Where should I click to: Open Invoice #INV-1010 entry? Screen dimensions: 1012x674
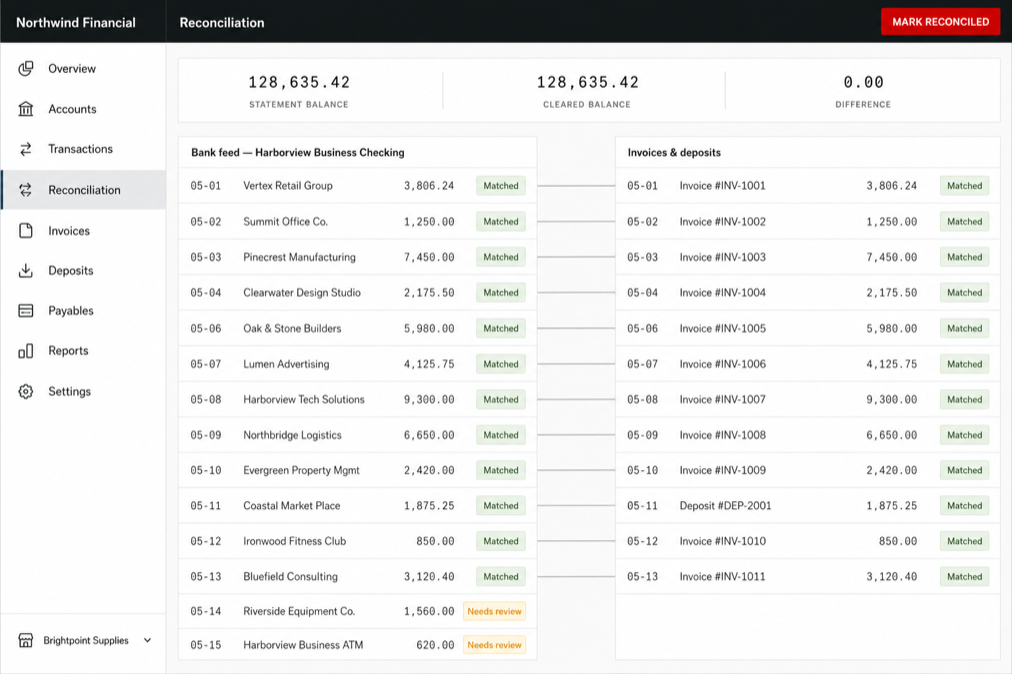[807, 541]
